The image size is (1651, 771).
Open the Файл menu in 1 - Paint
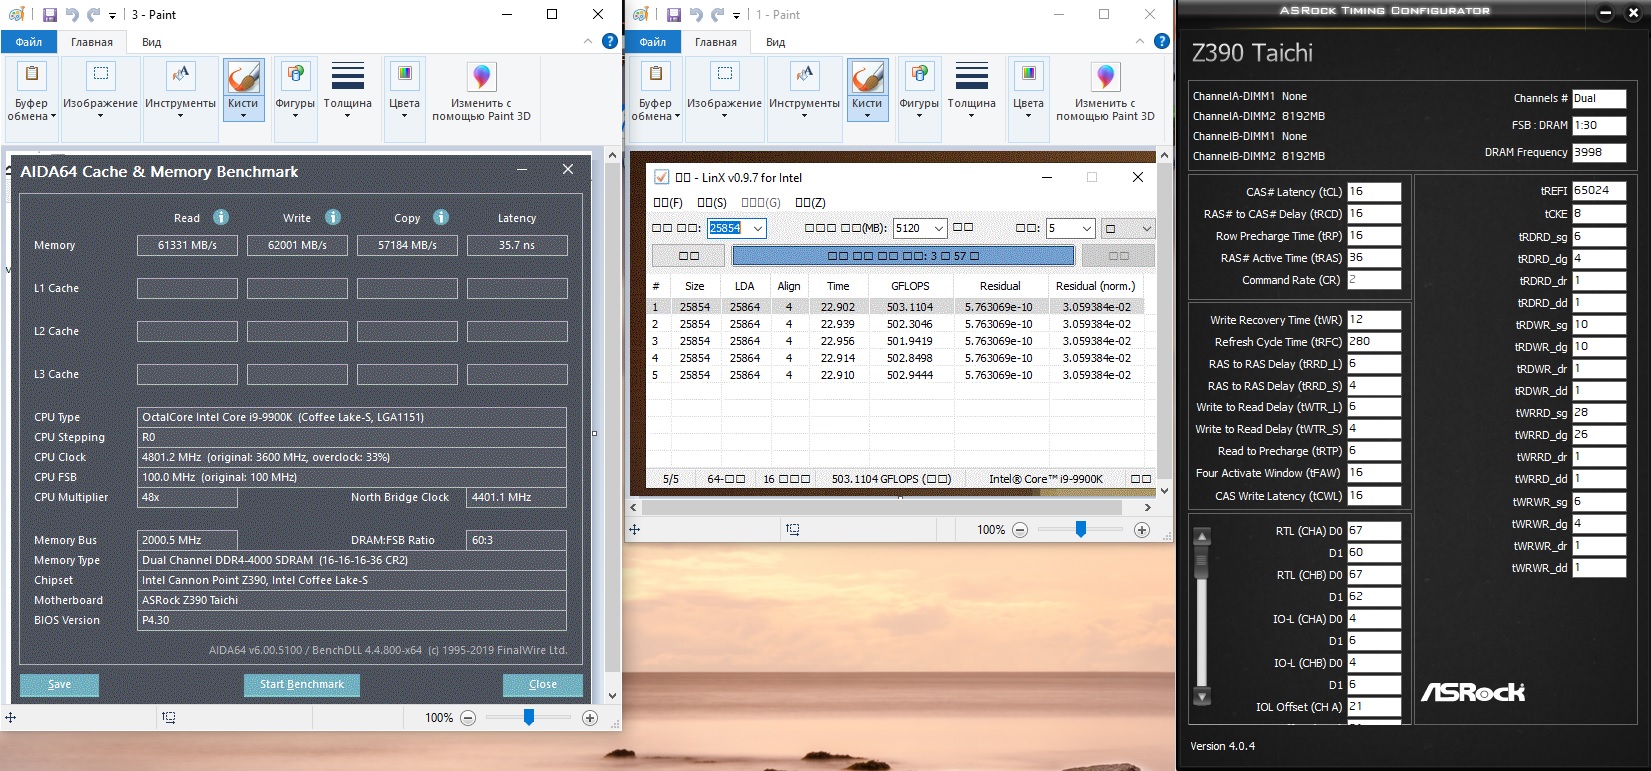(x=653, y=42)
